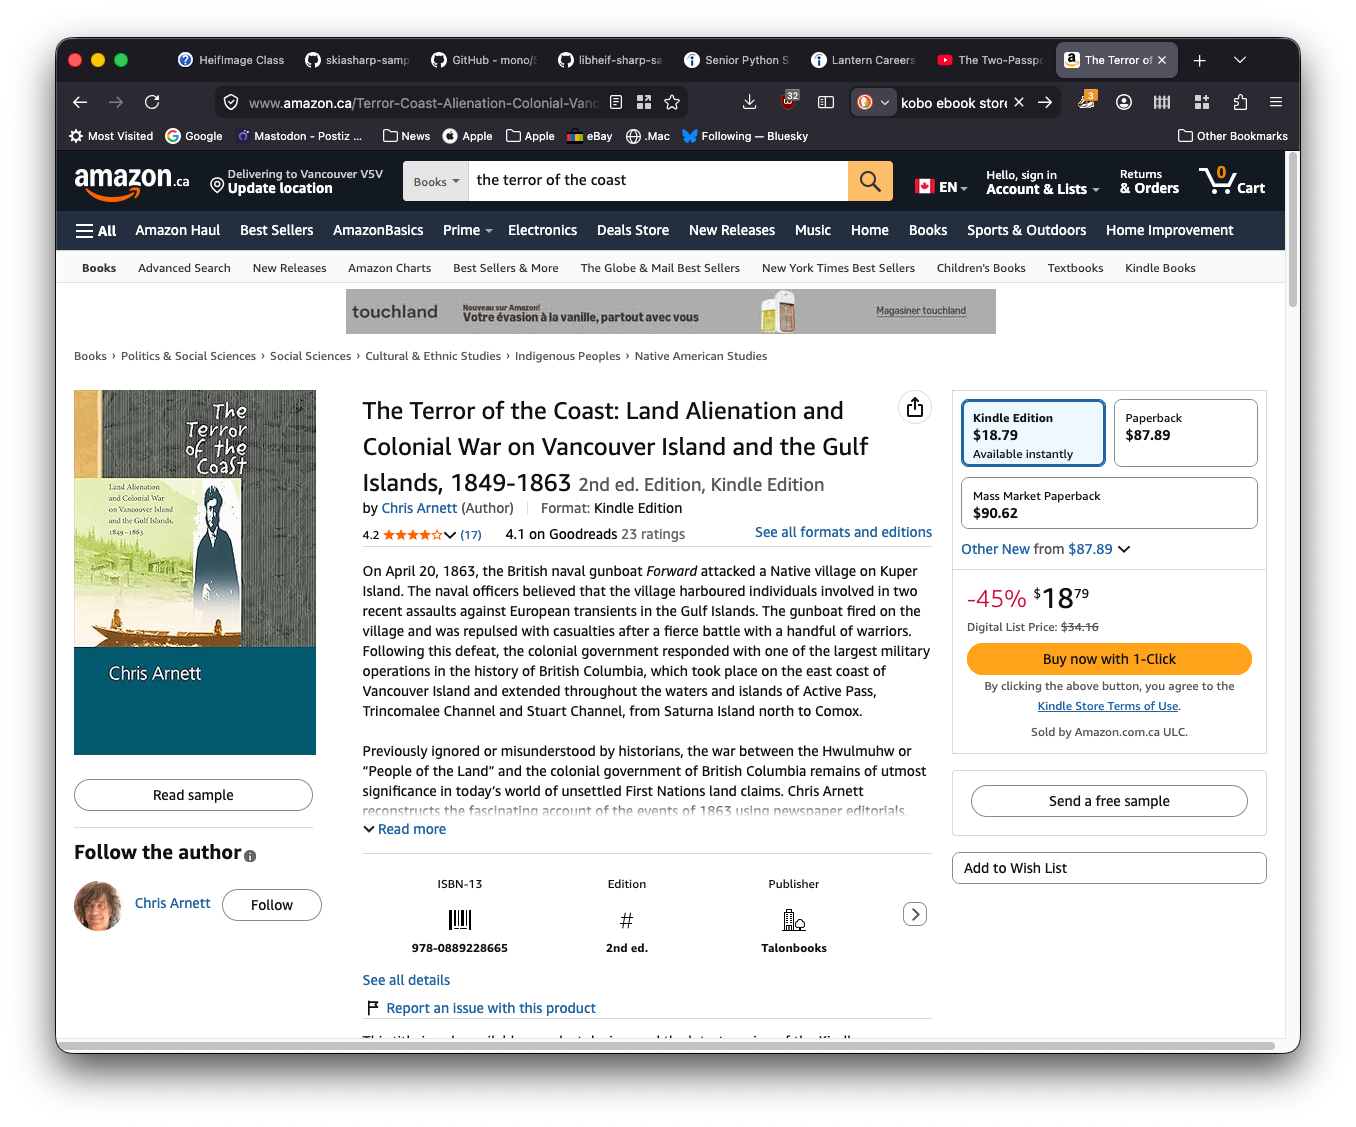Select the Mass Market Paperback format

1108,503
